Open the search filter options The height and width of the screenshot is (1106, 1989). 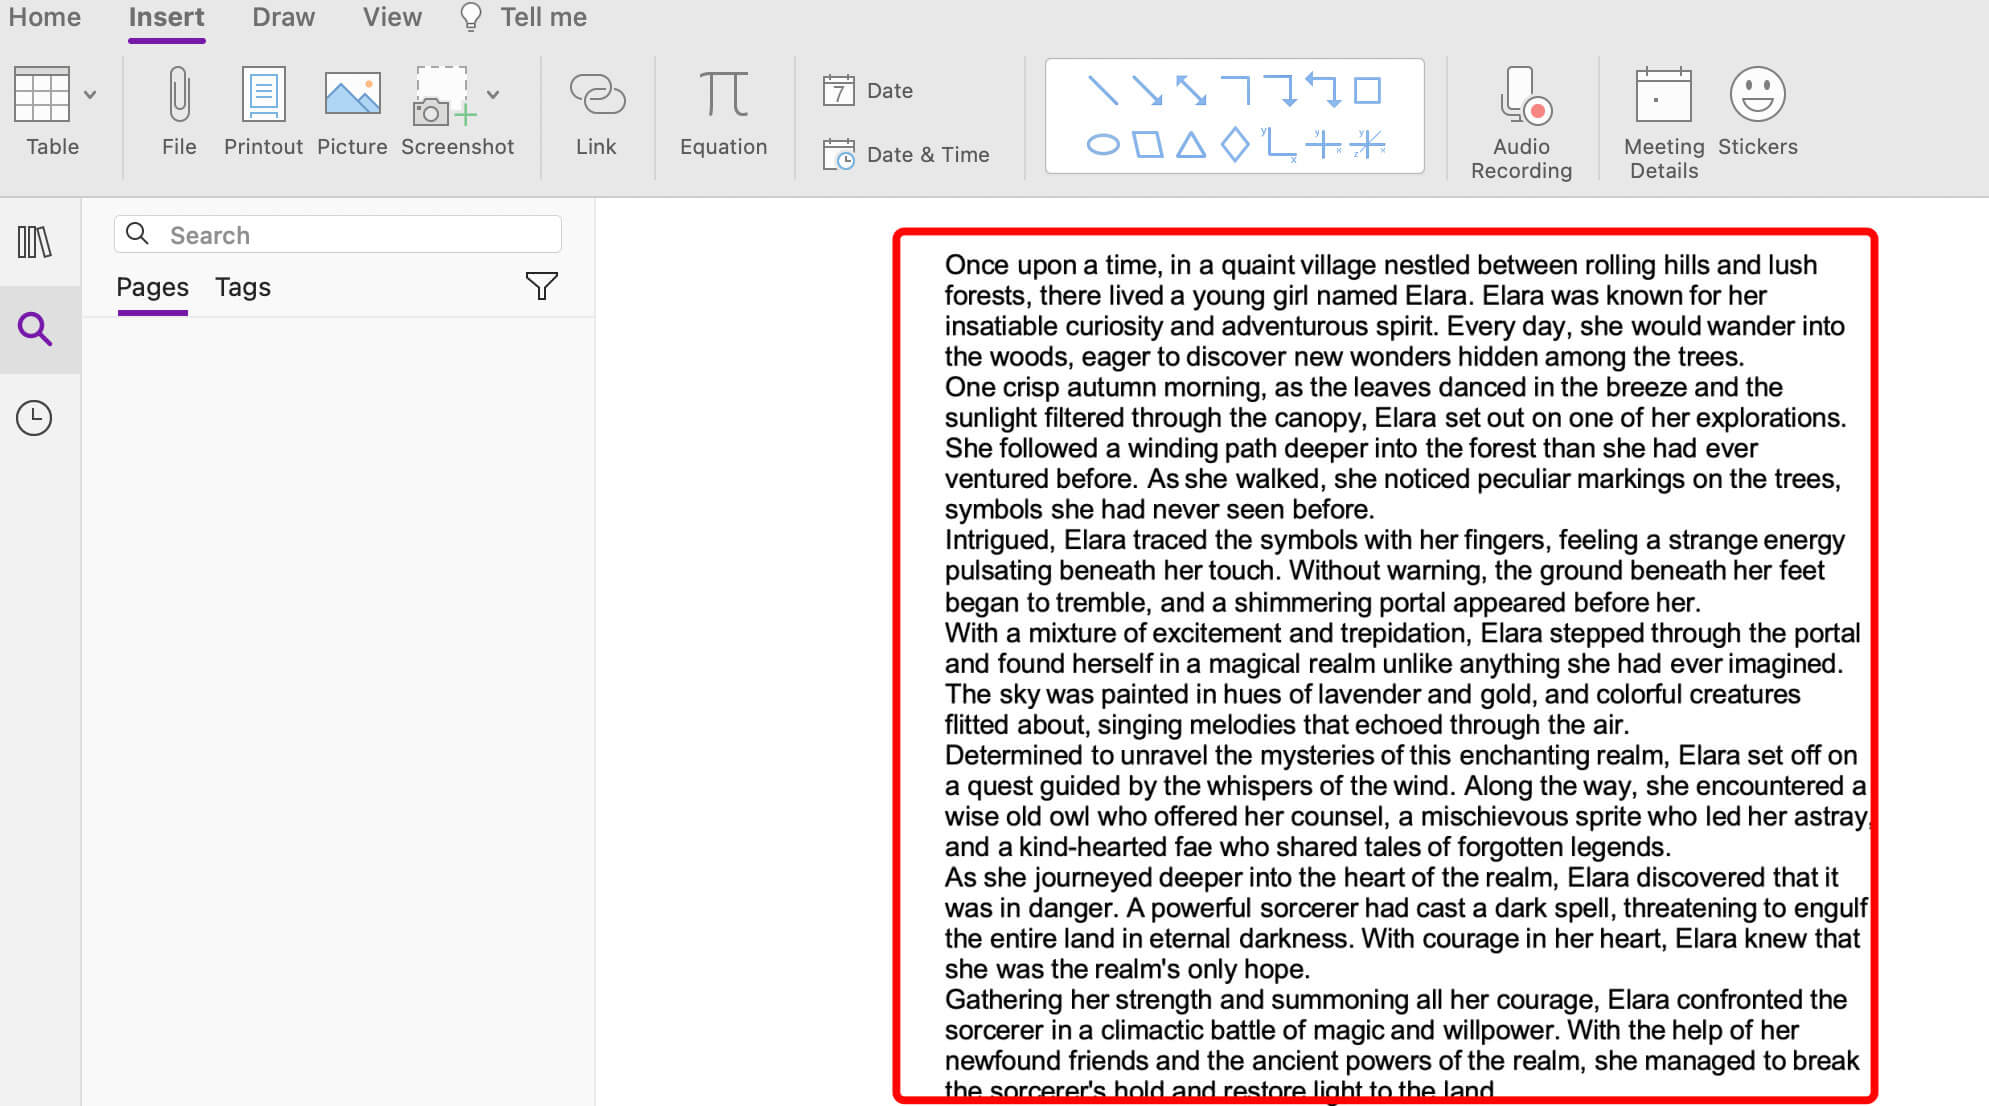click(x=541, y=287)
